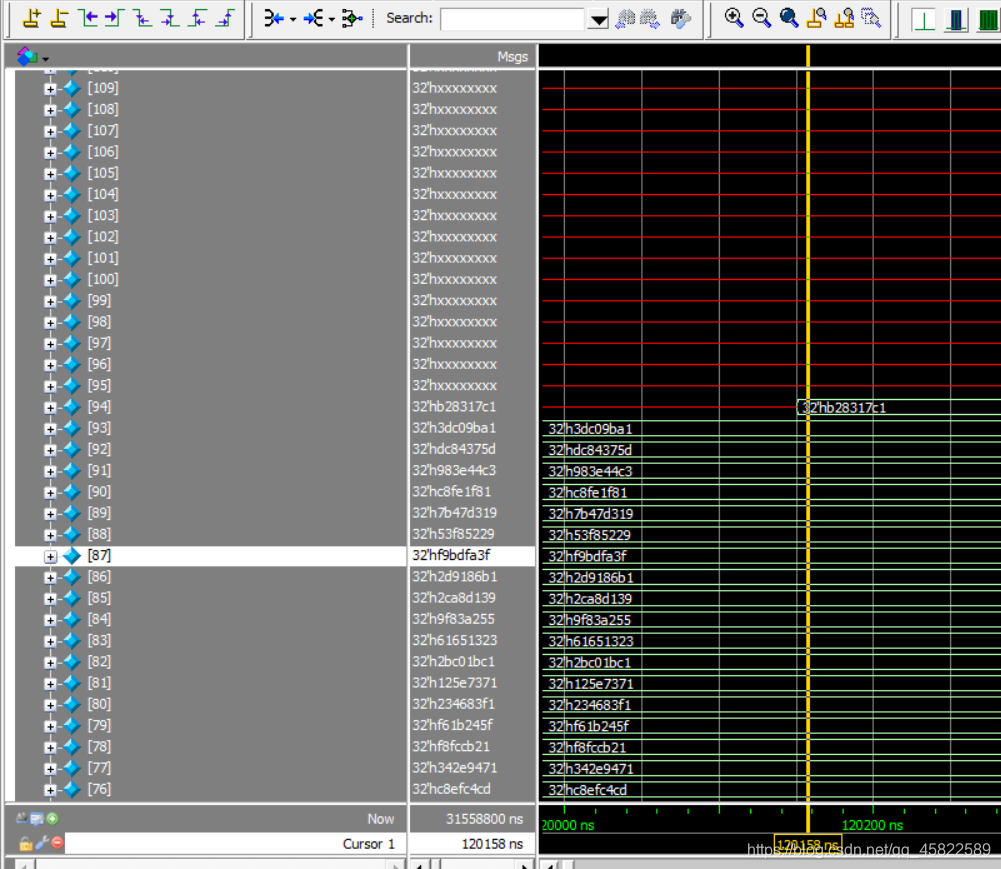Select signal row [108]

point(210,109)
